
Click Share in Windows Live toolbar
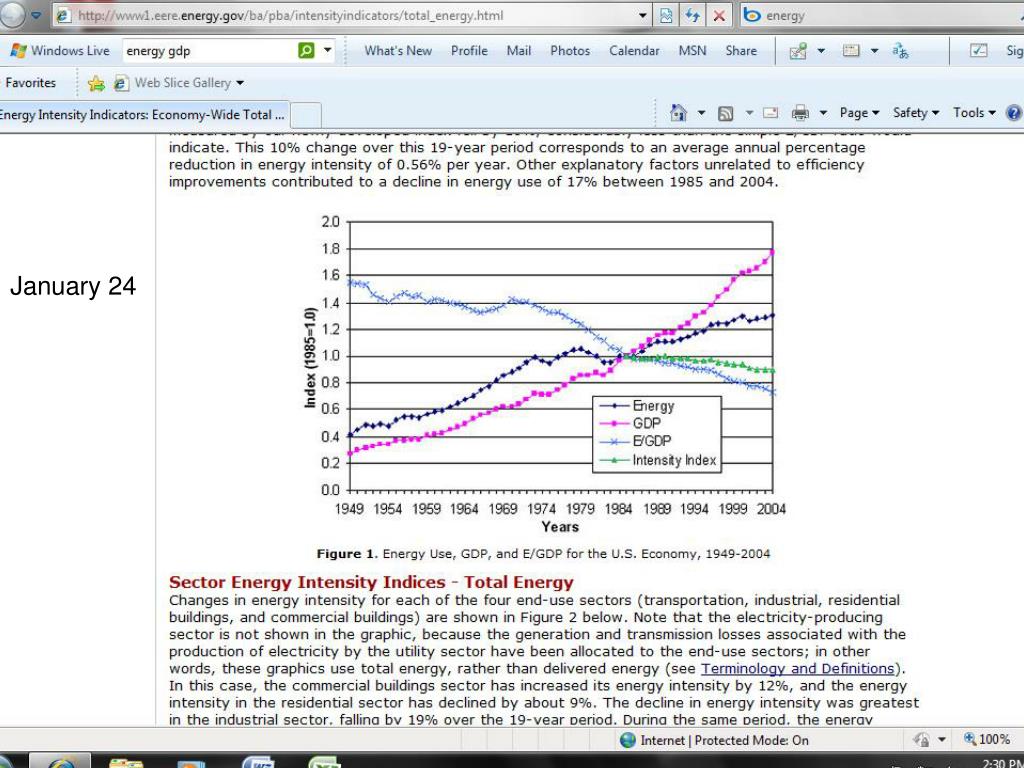point(741,51)
